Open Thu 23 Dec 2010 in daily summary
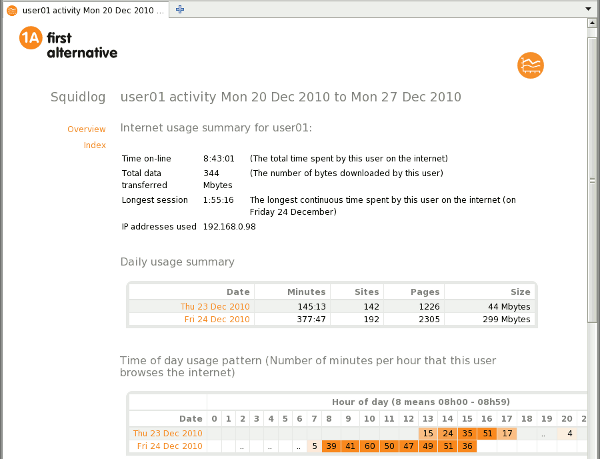 (215, 306)
